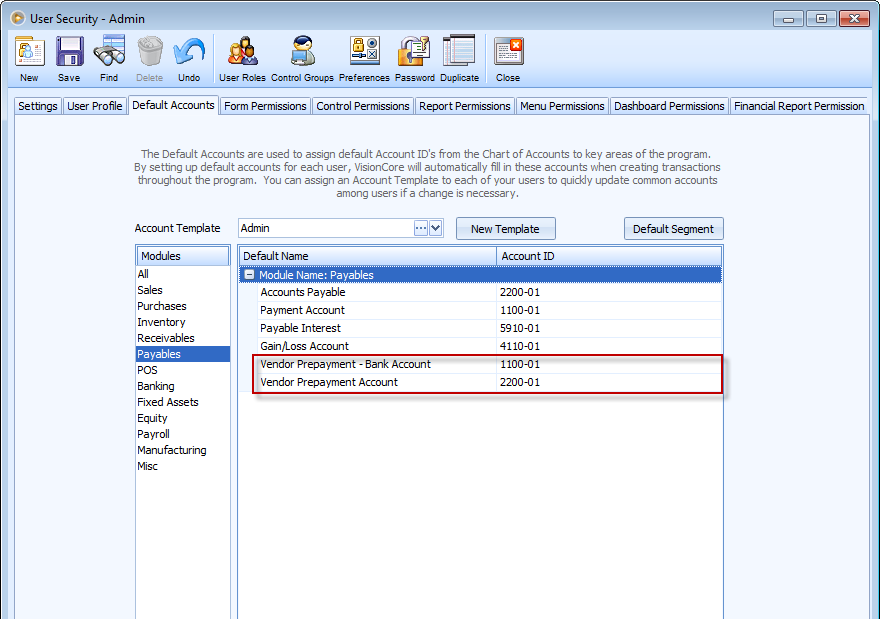The height and width of the screenshot is (619, 880).
Task: Select the Vendor Prepayment Account row
Action: [329, 382]
